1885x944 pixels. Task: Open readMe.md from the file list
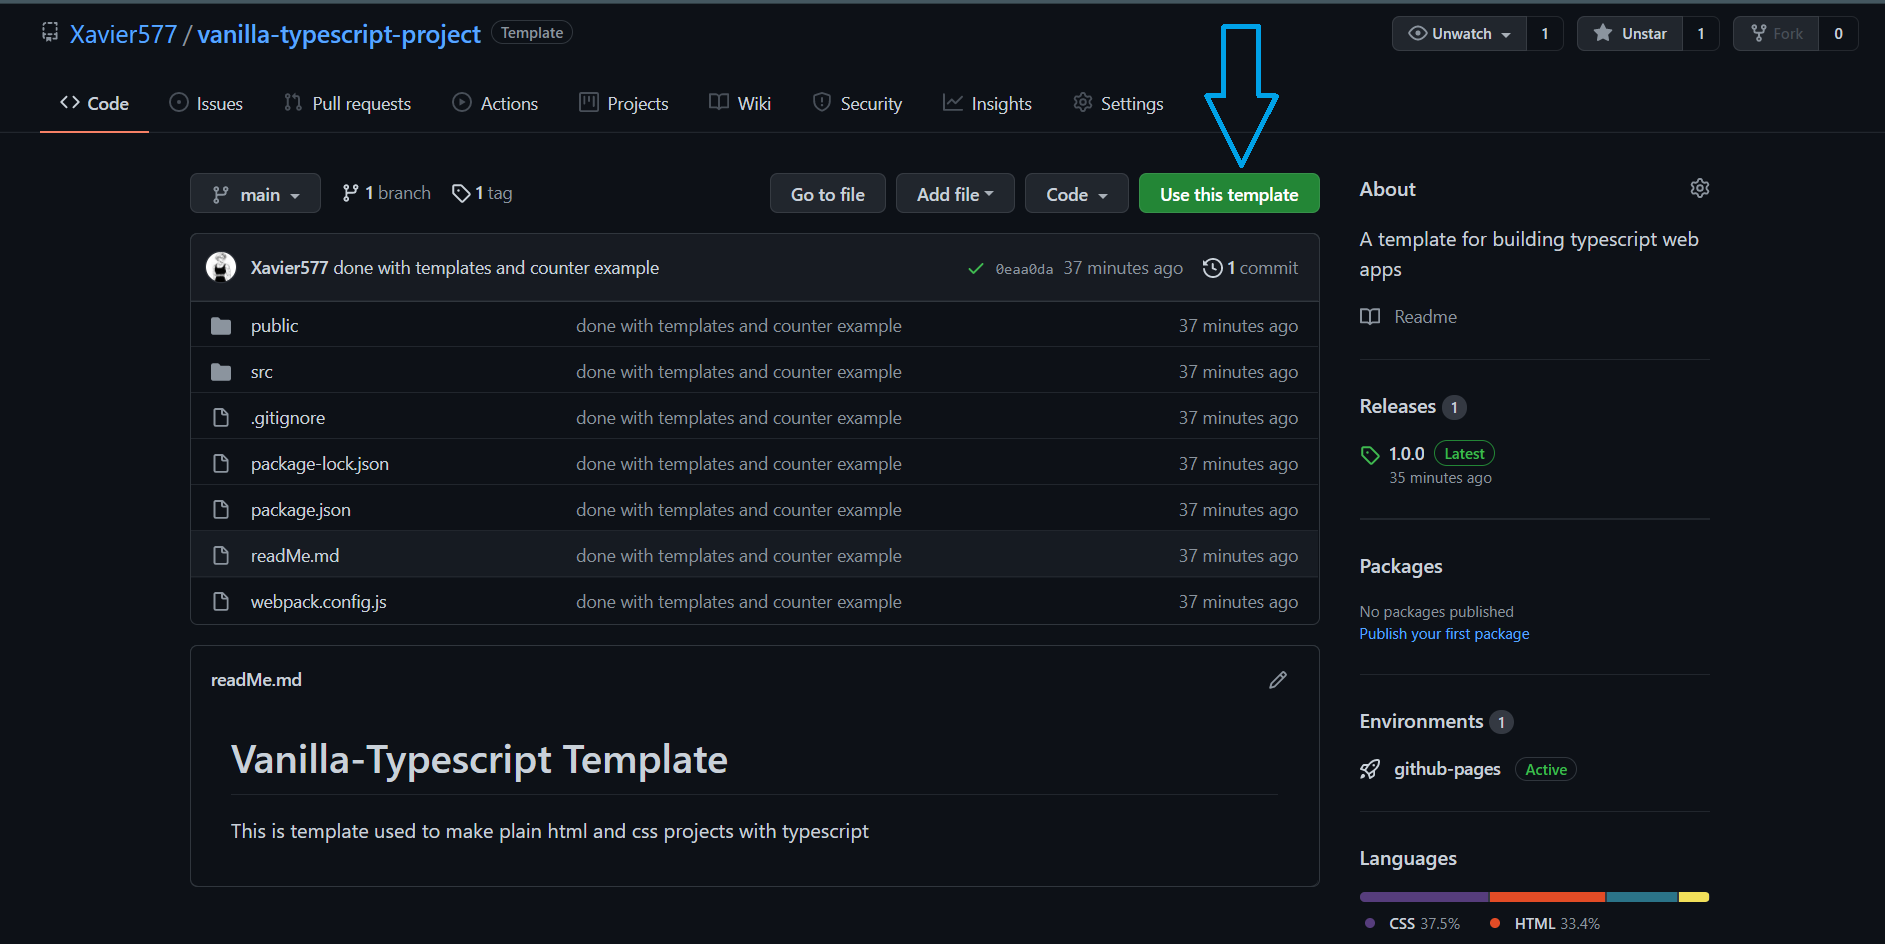coord(295,556)
